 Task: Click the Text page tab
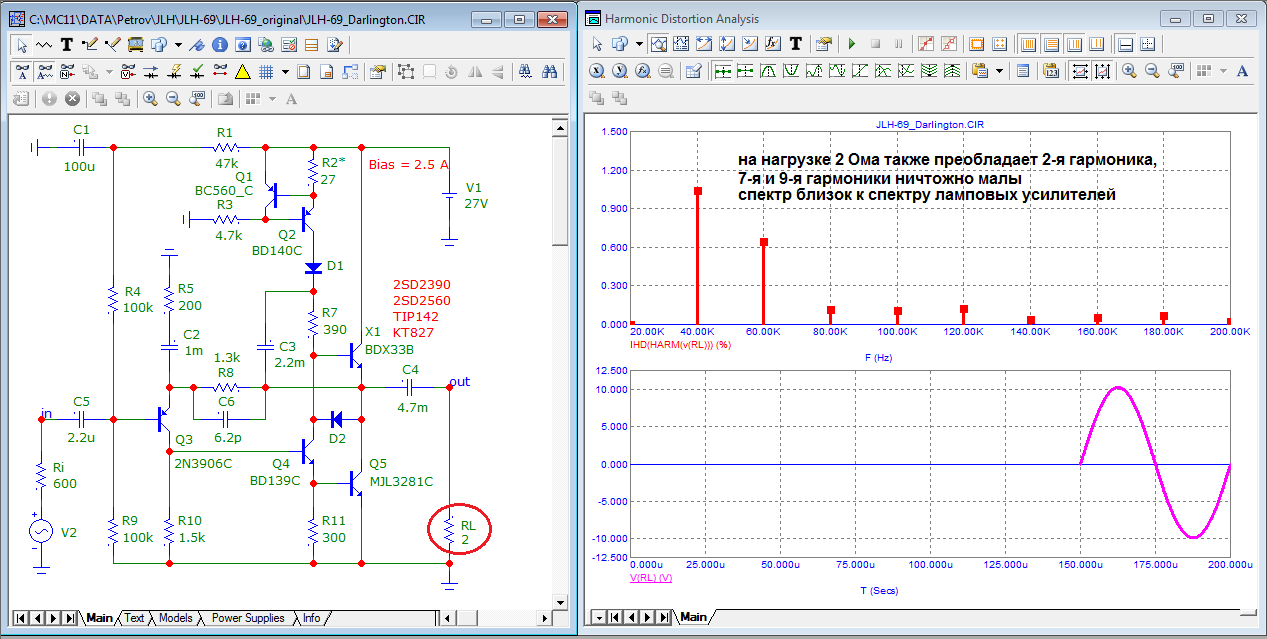(x=134, y=618)
